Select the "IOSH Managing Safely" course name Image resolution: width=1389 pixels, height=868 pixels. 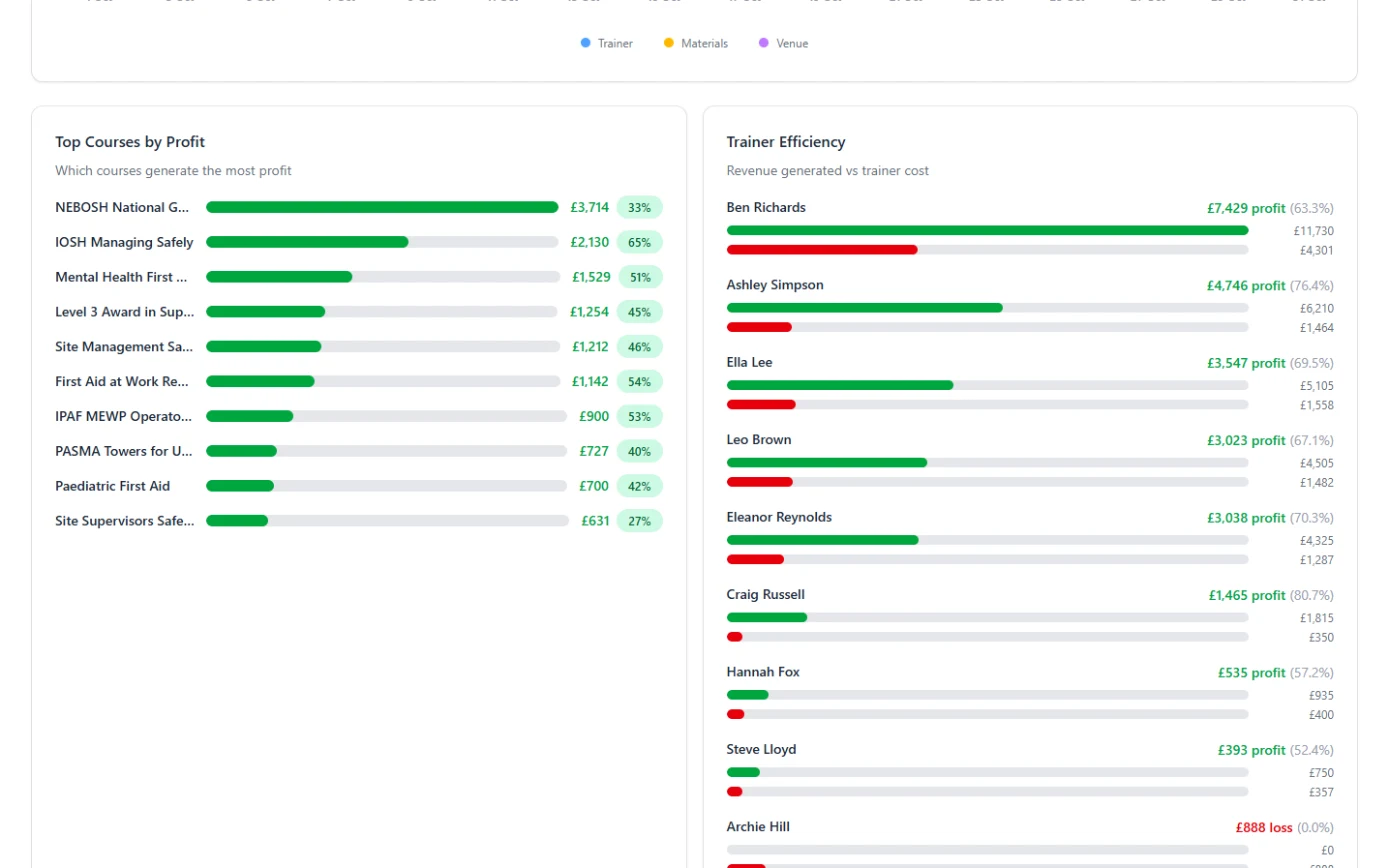(124, 242)
